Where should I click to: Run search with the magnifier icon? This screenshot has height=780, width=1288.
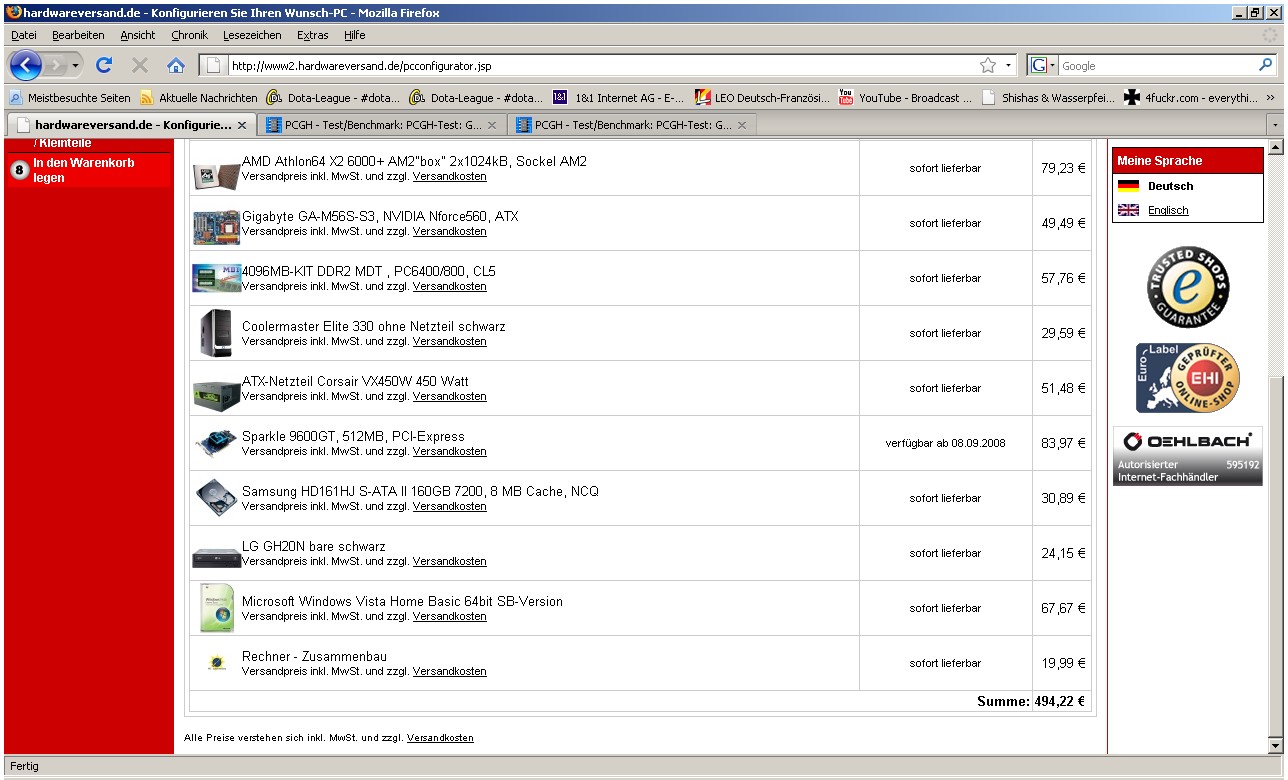coord(1266,65)
